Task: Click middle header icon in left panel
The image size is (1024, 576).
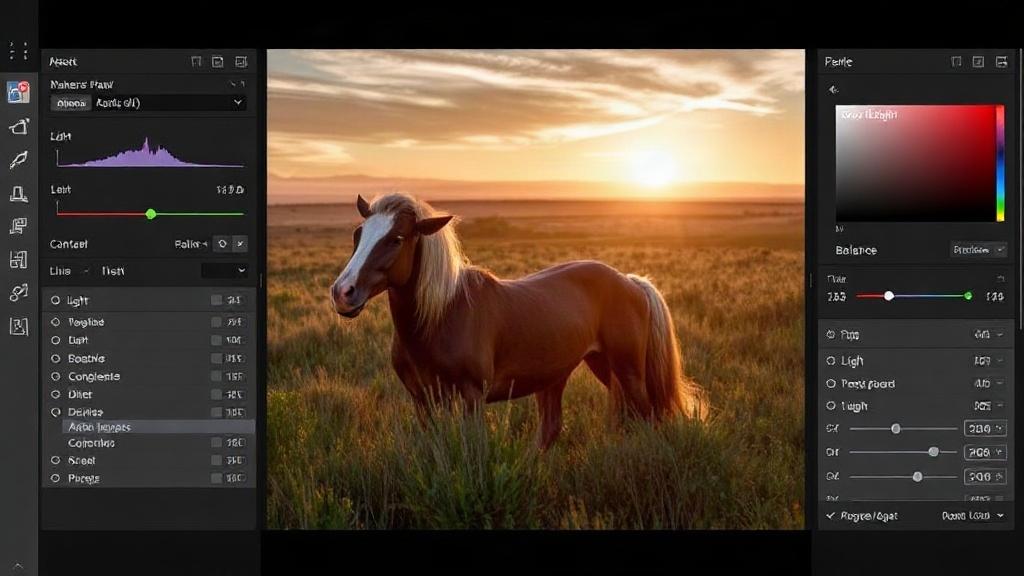Action: [x=217, y=61]
